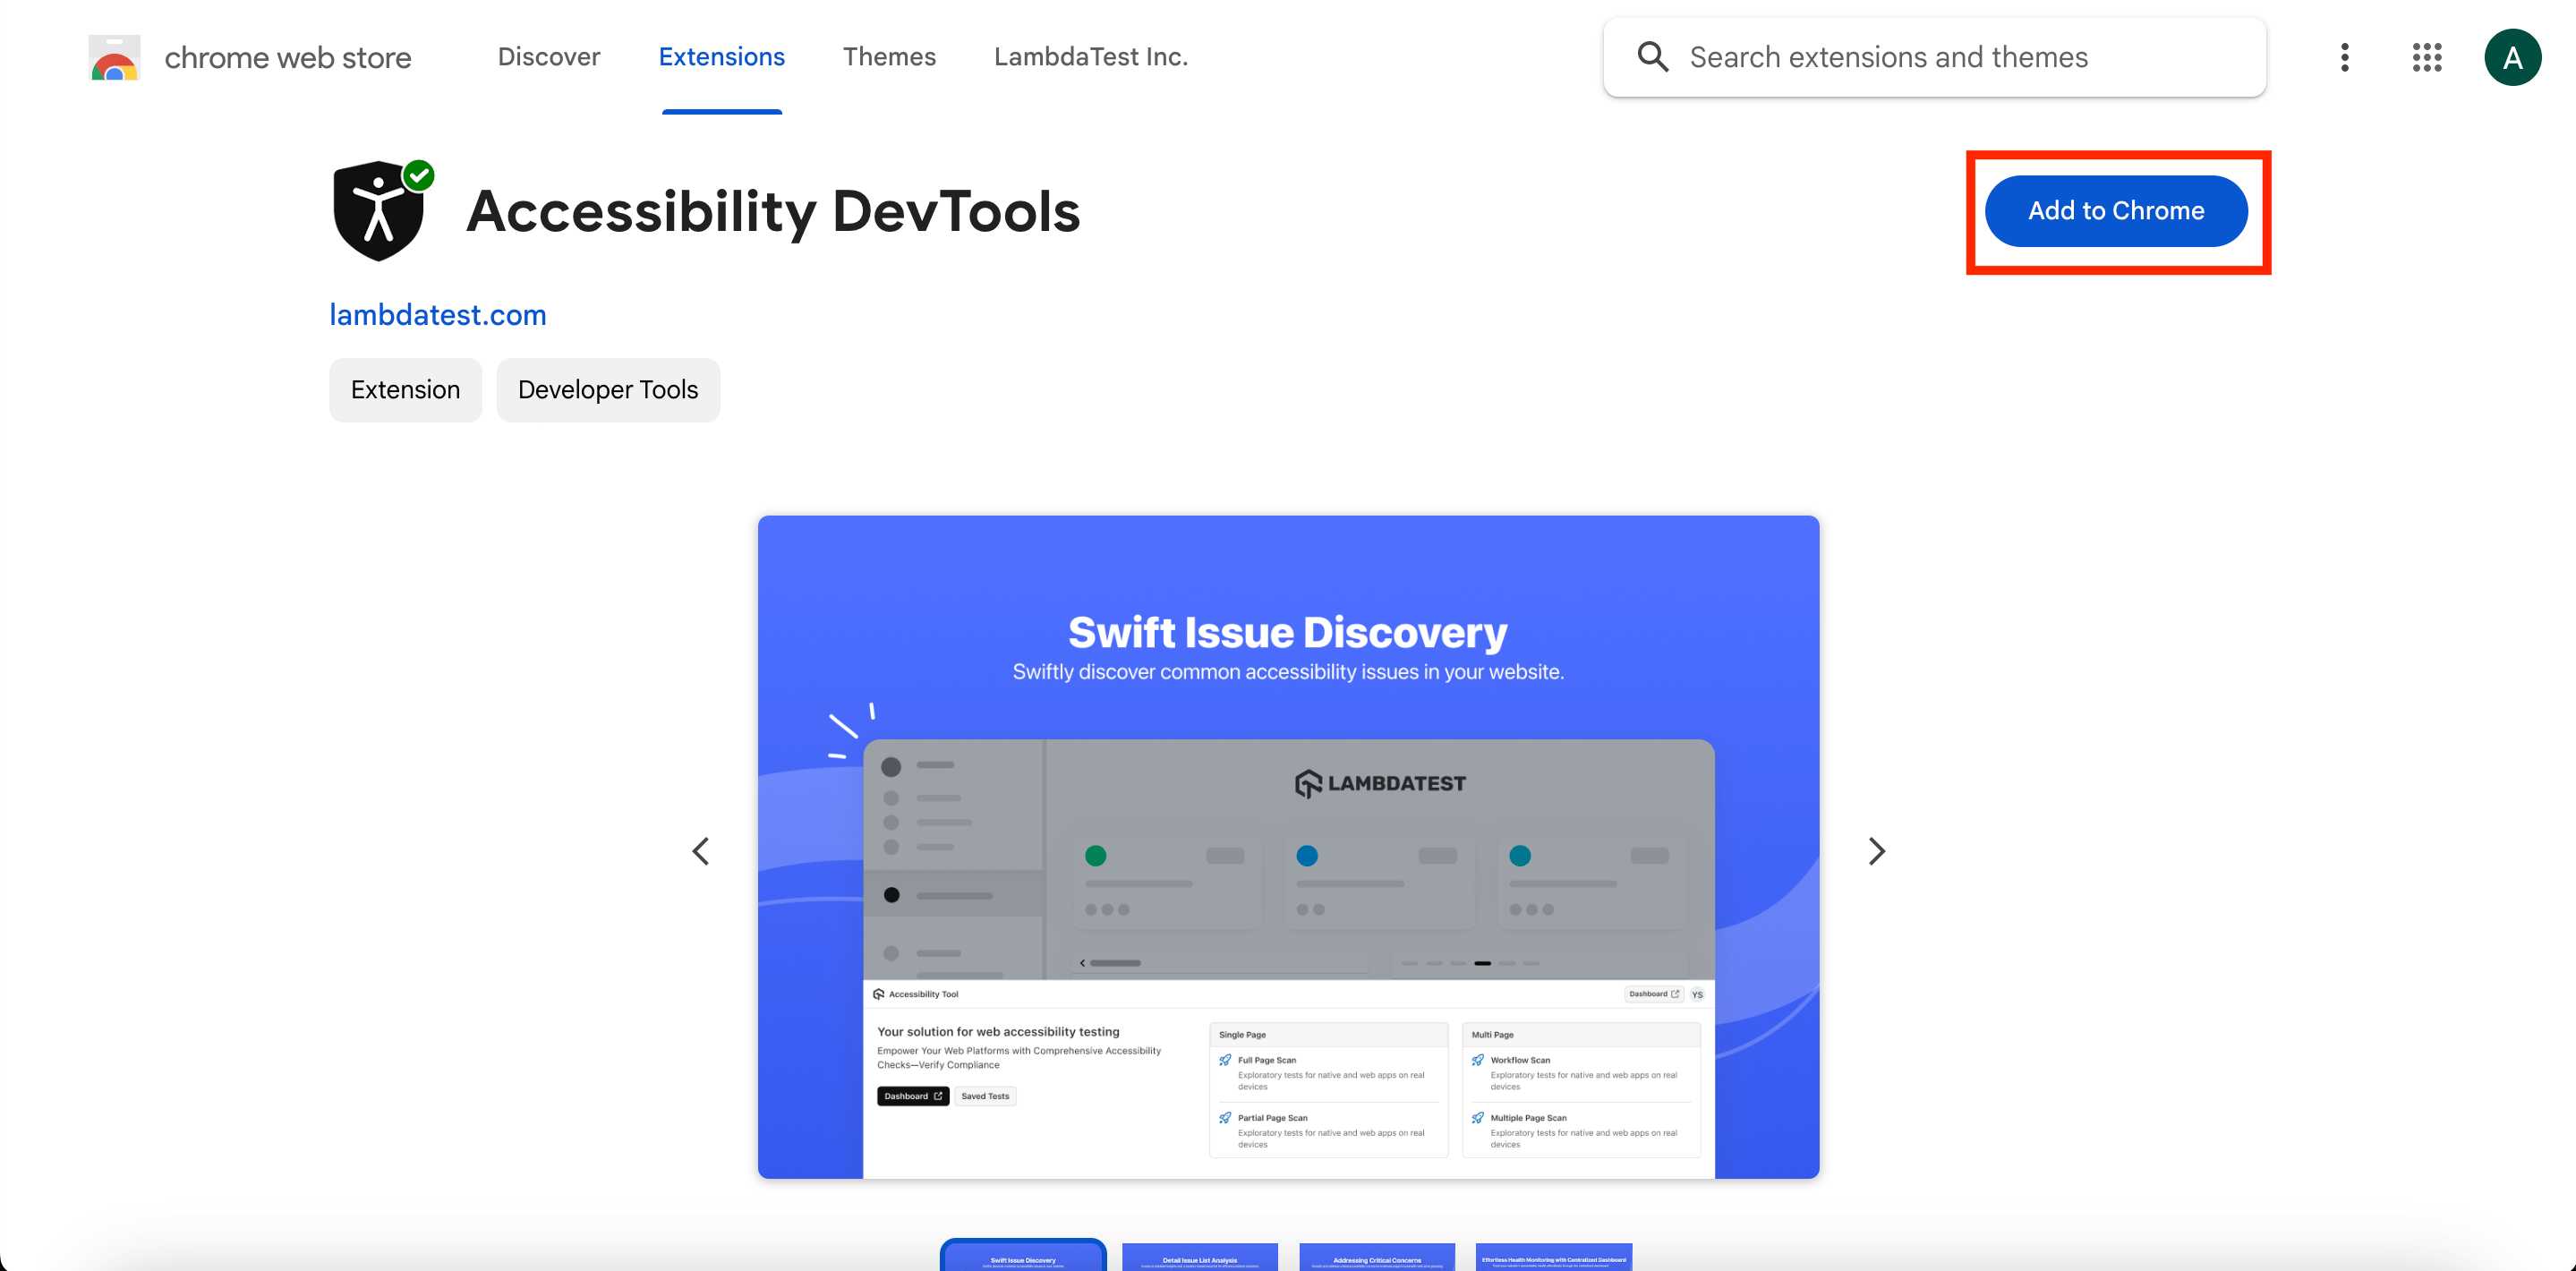Open the lambdatest.com link

438,315
